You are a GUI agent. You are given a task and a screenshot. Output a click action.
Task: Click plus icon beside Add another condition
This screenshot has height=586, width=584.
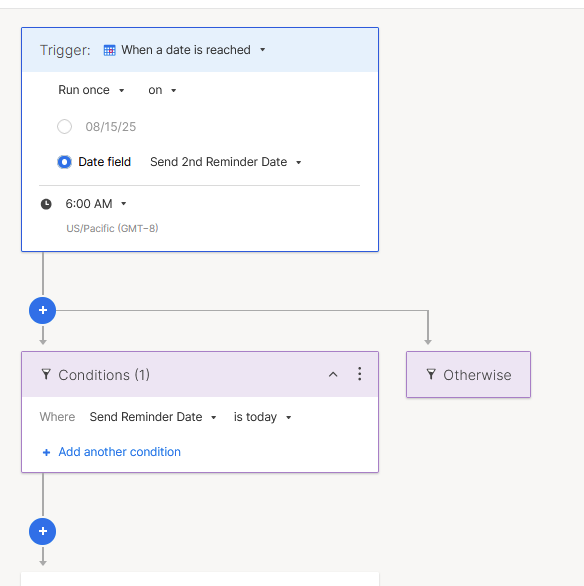tap(46, 453)
